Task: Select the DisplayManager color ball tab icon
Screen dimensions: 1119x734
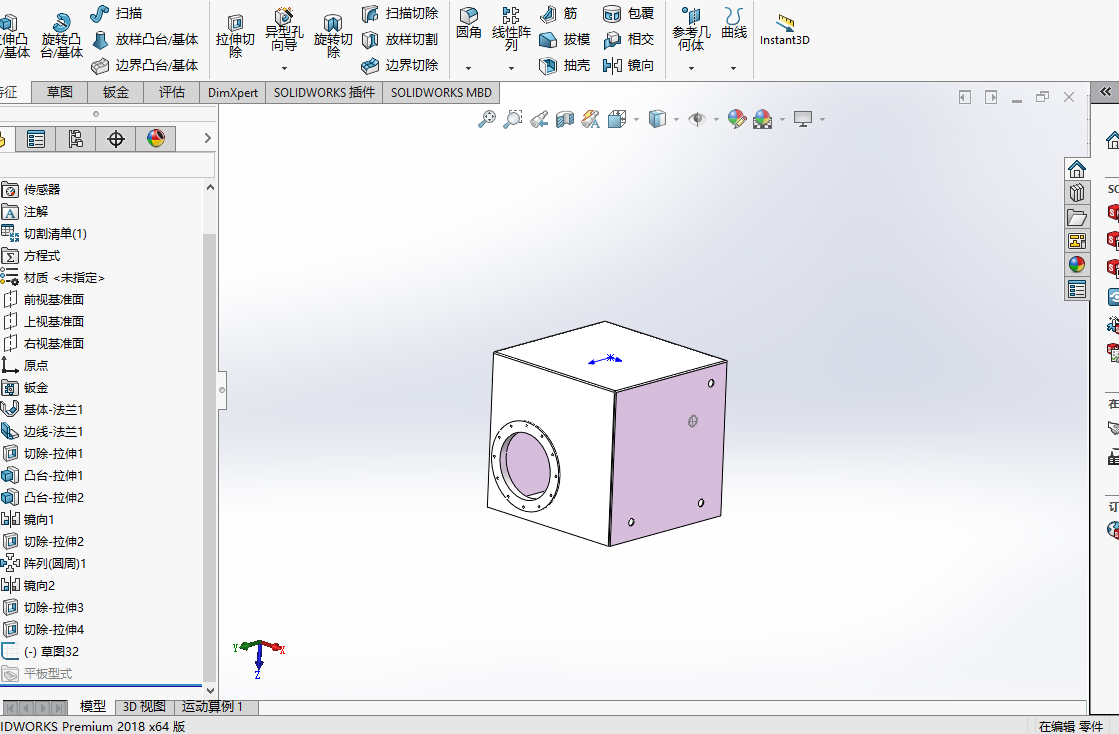Action: click(x=156, y=138)
